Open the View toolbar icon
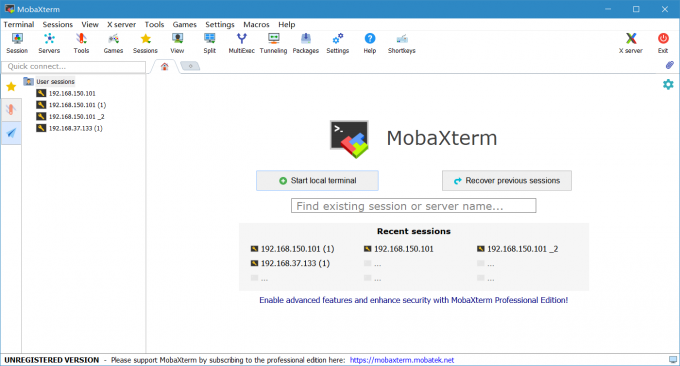Screen dimensions: 680x366 [177, 43]
